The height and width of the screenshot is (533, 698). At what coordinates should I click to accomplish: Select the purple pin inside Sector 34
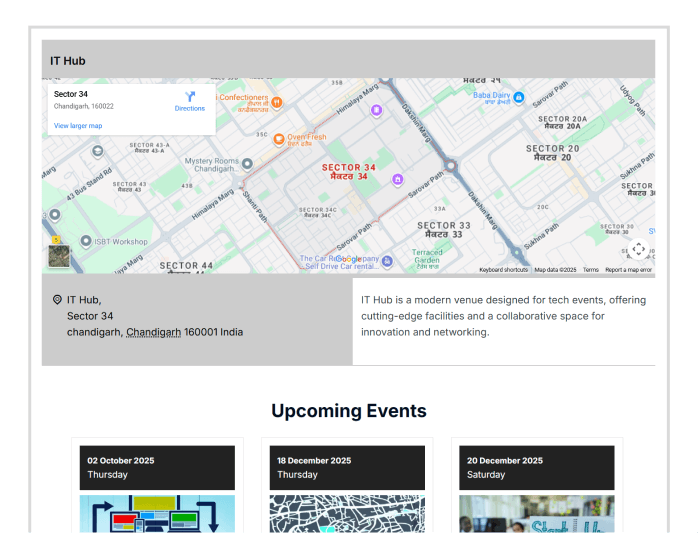pyautogui.click(x=397, y=180)
